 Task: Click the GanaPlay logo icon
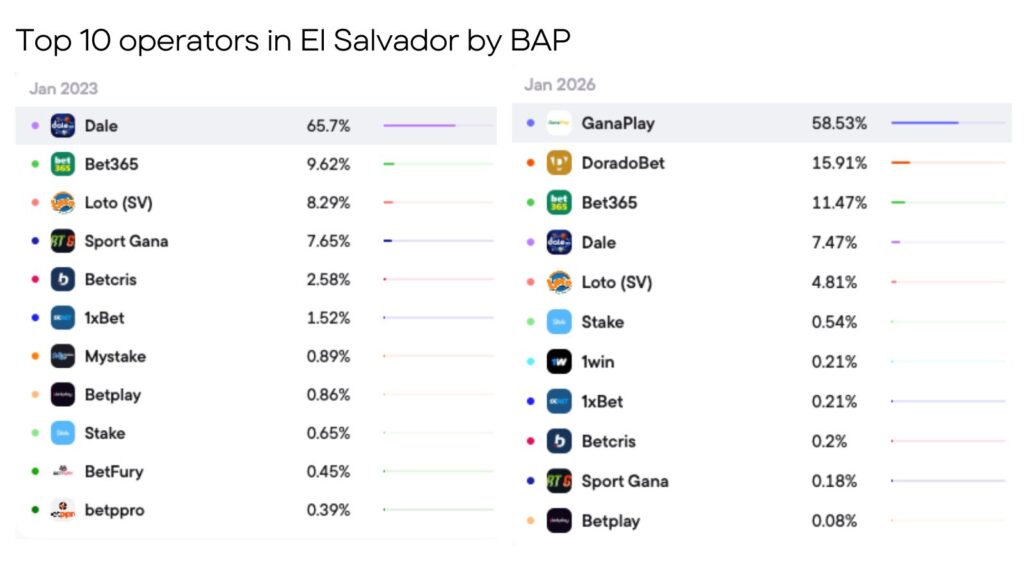tap(559, 123)
